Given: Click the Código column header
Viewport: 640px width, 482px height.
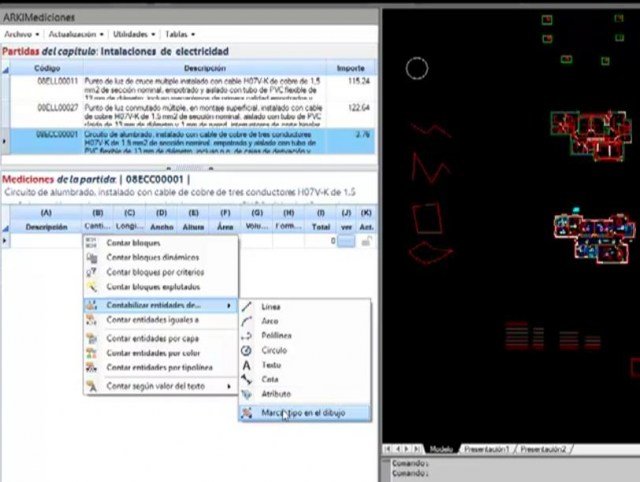Looking at the screenshot, I should (x=47, y=68).
